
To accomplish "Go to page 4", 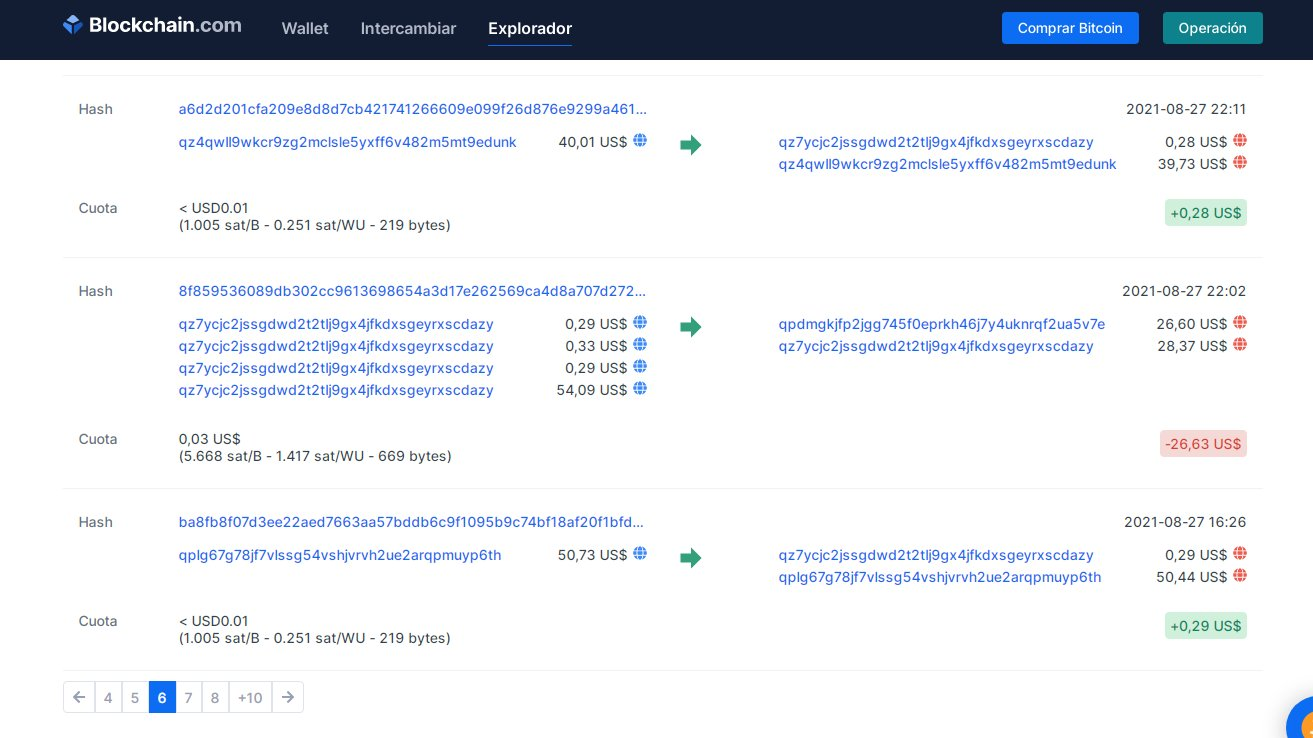I will pyautogui.click(x=108, y=697).
